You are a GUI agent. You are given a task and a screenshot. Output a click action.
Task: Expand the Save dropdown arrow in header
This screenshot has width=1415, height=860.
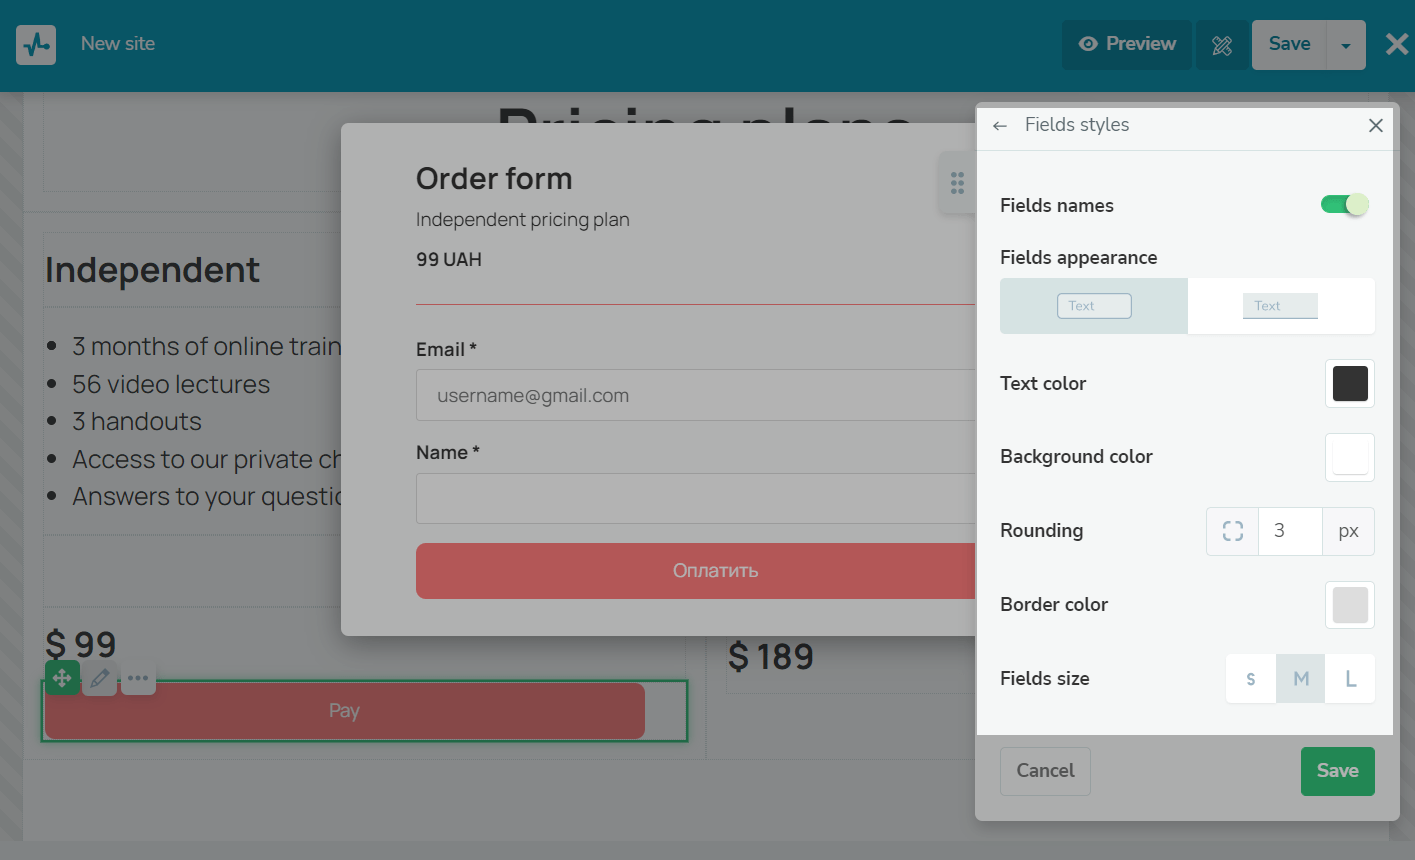[1346, 45]
